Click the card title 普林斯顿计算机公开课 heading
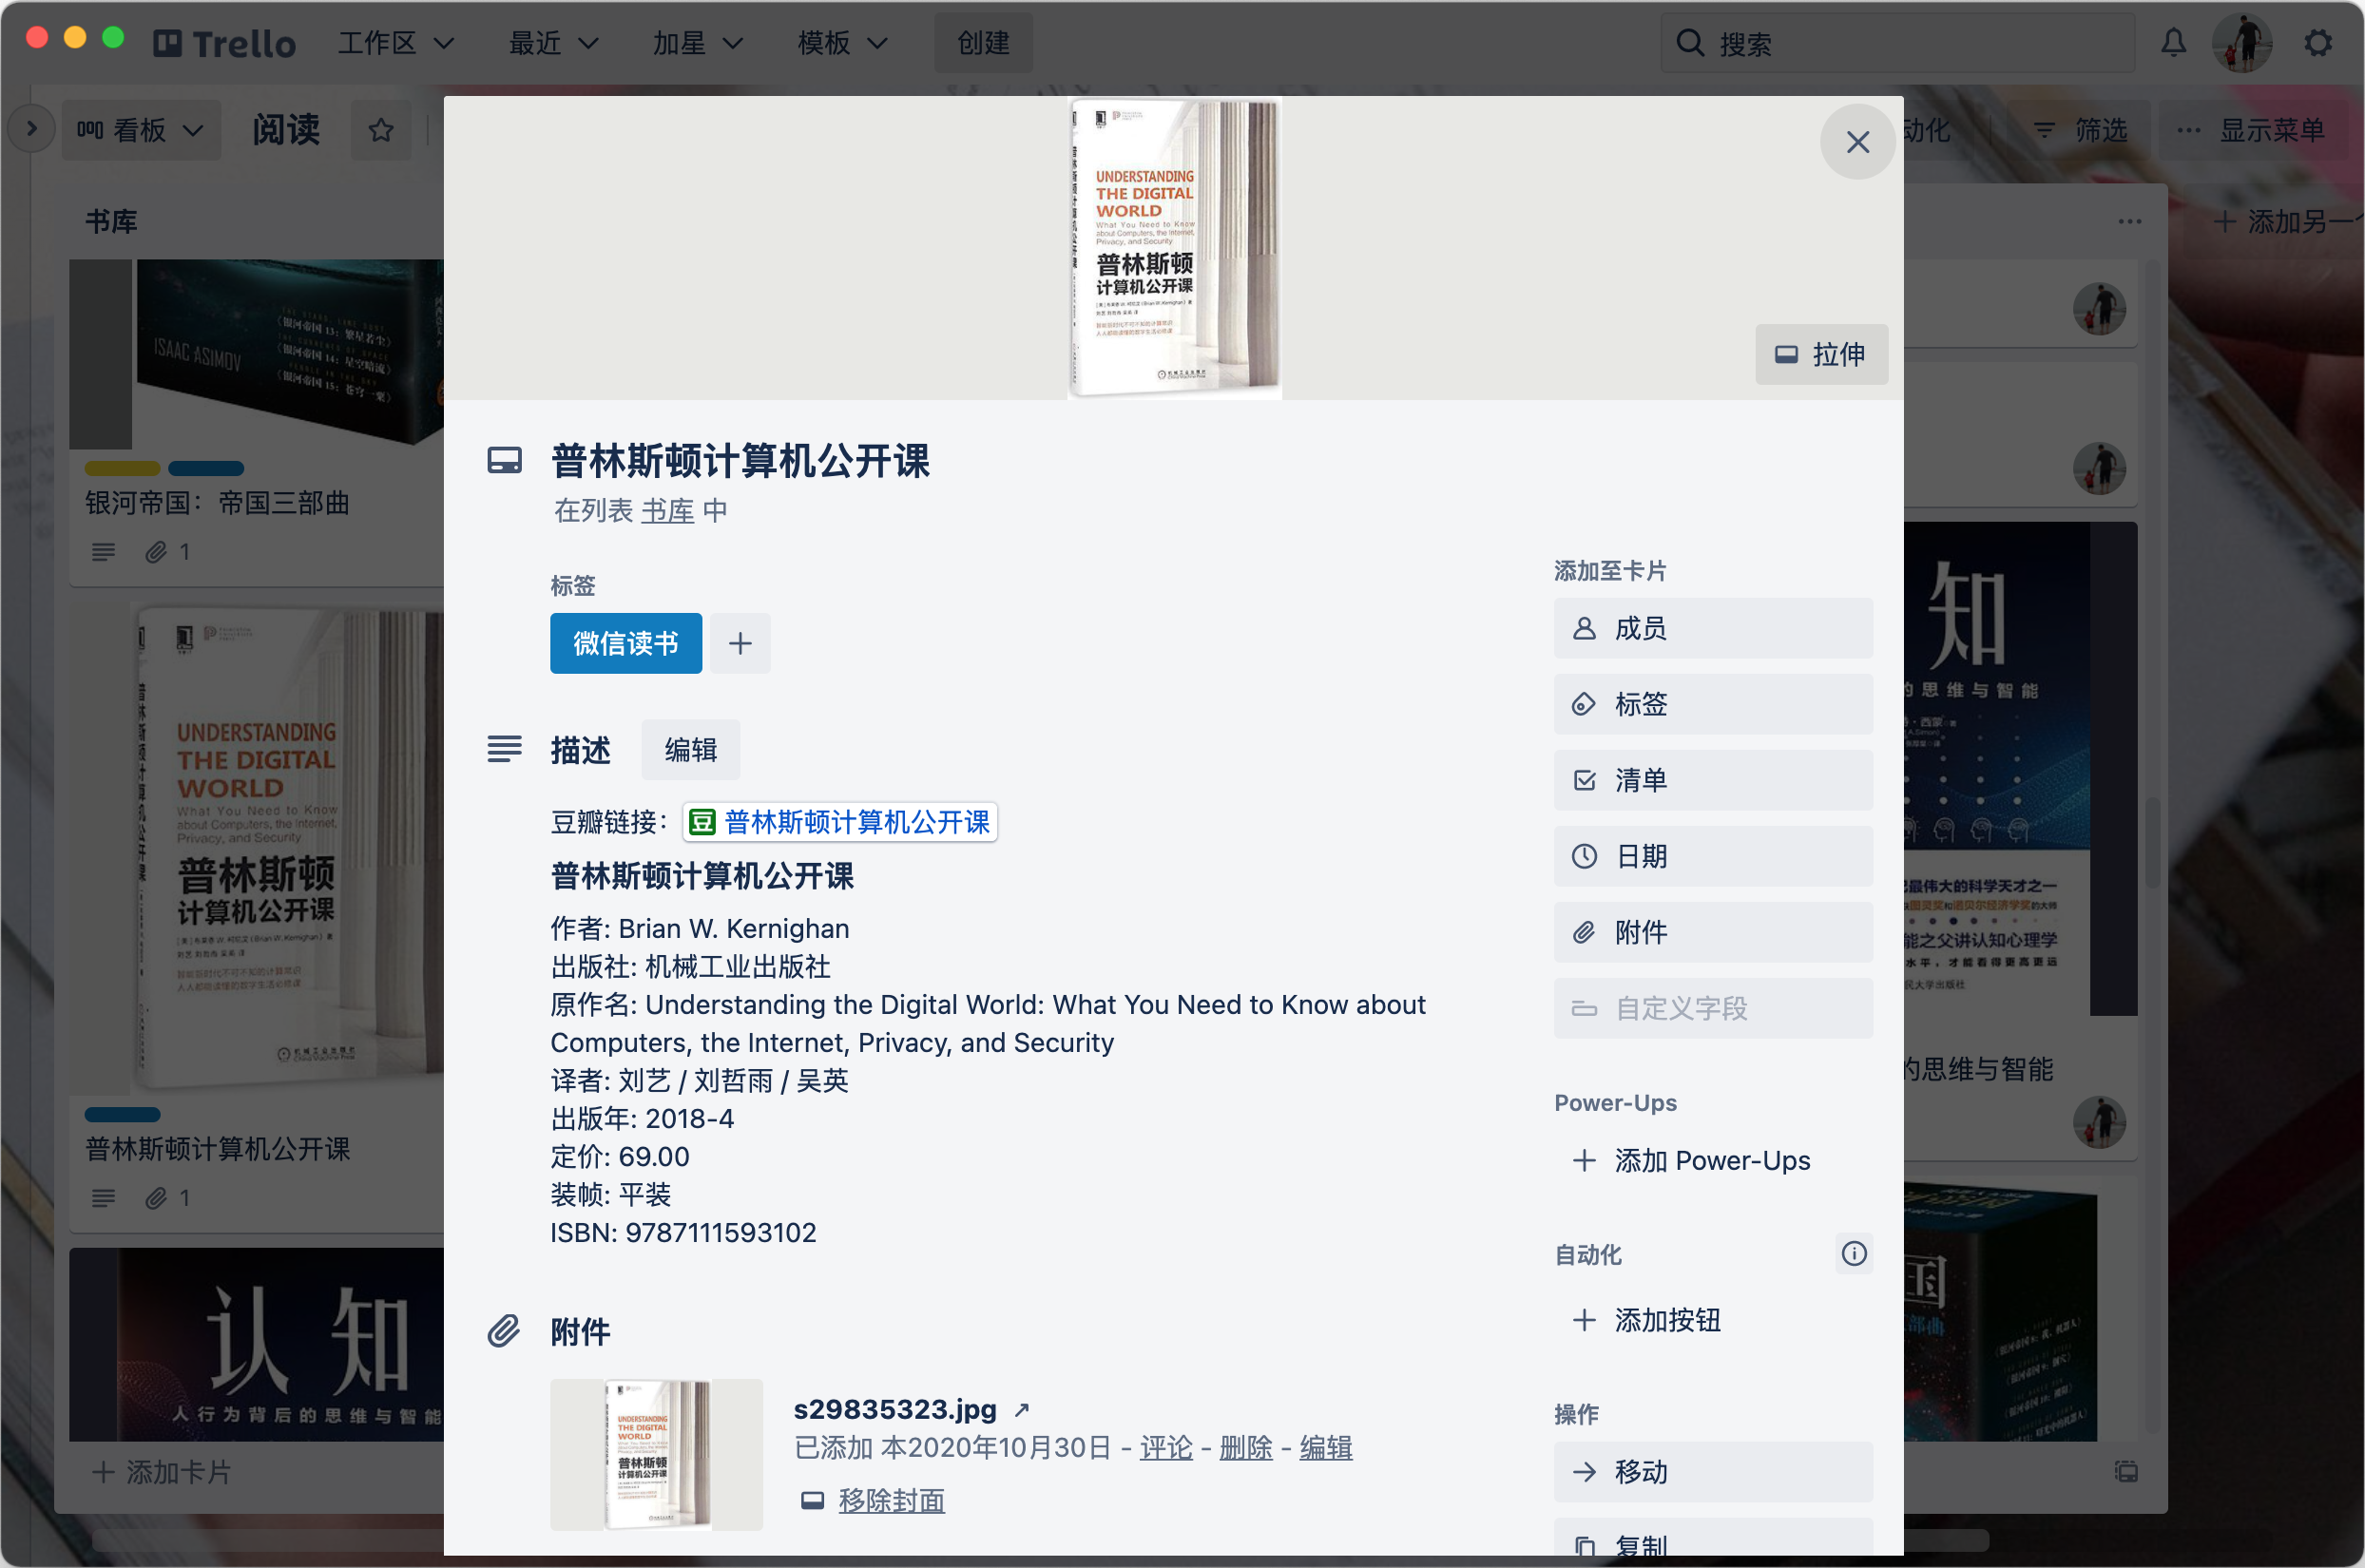2365x1568 pixels. pos(740,461)
